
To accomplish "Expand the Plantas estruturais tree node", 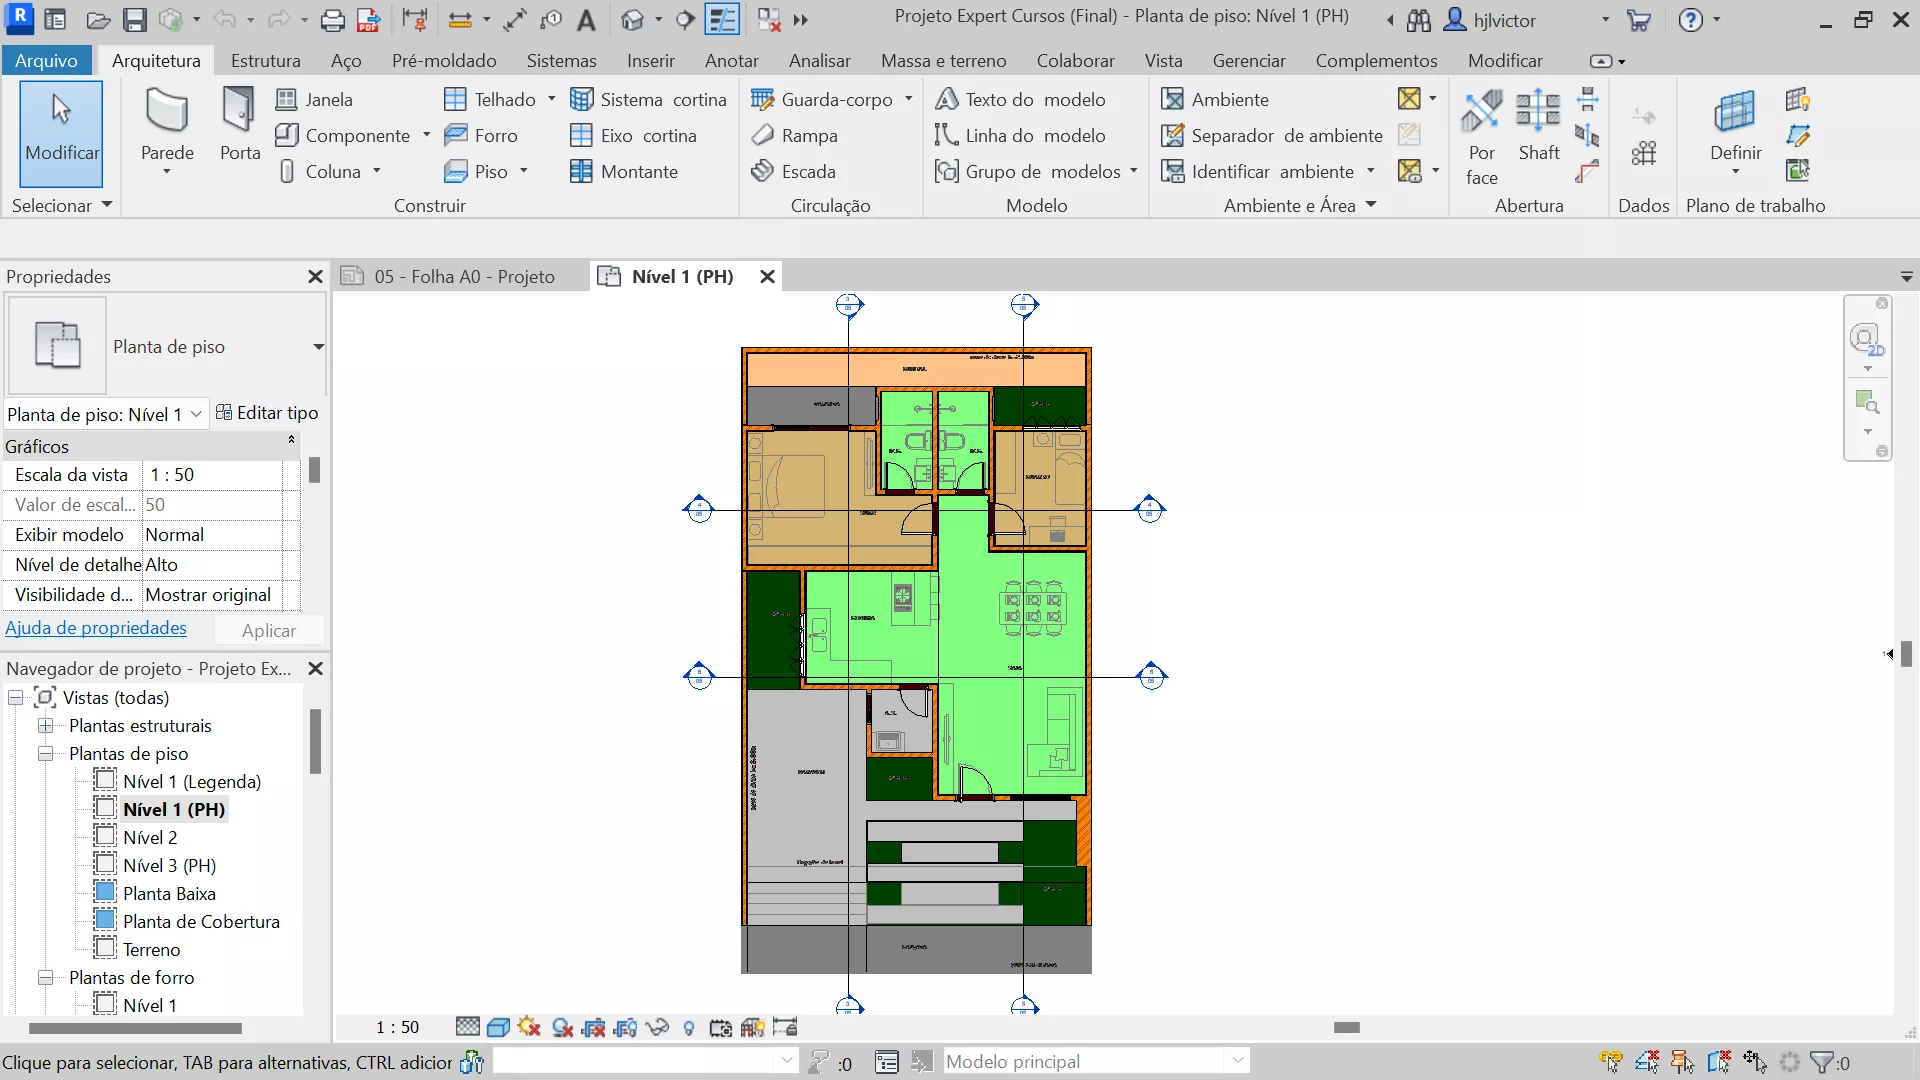I will pos(46,726).
